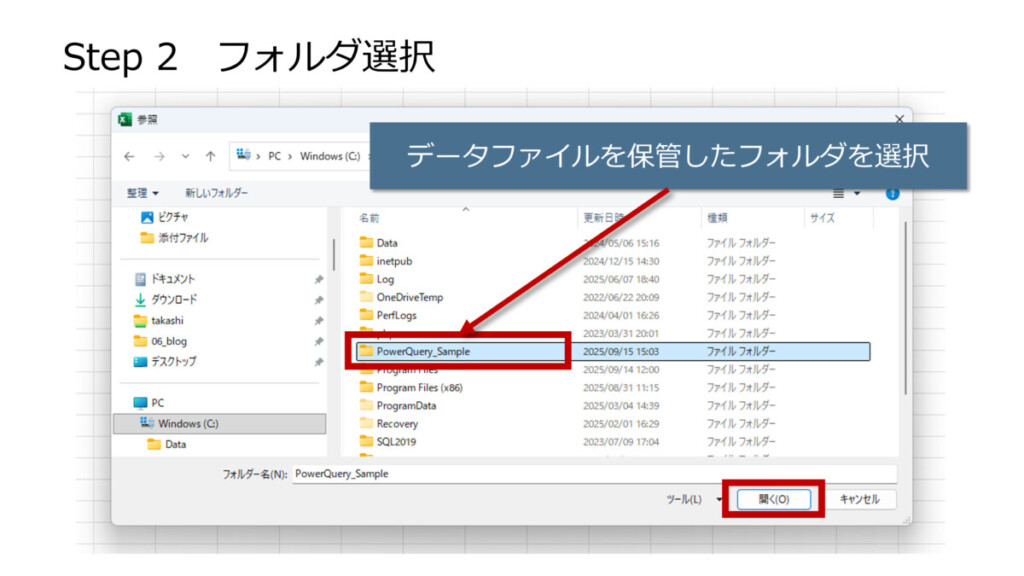Click the date 2025/09/15 15:03
Viewport: 1024px width, 576px height.
click(621, 351)
